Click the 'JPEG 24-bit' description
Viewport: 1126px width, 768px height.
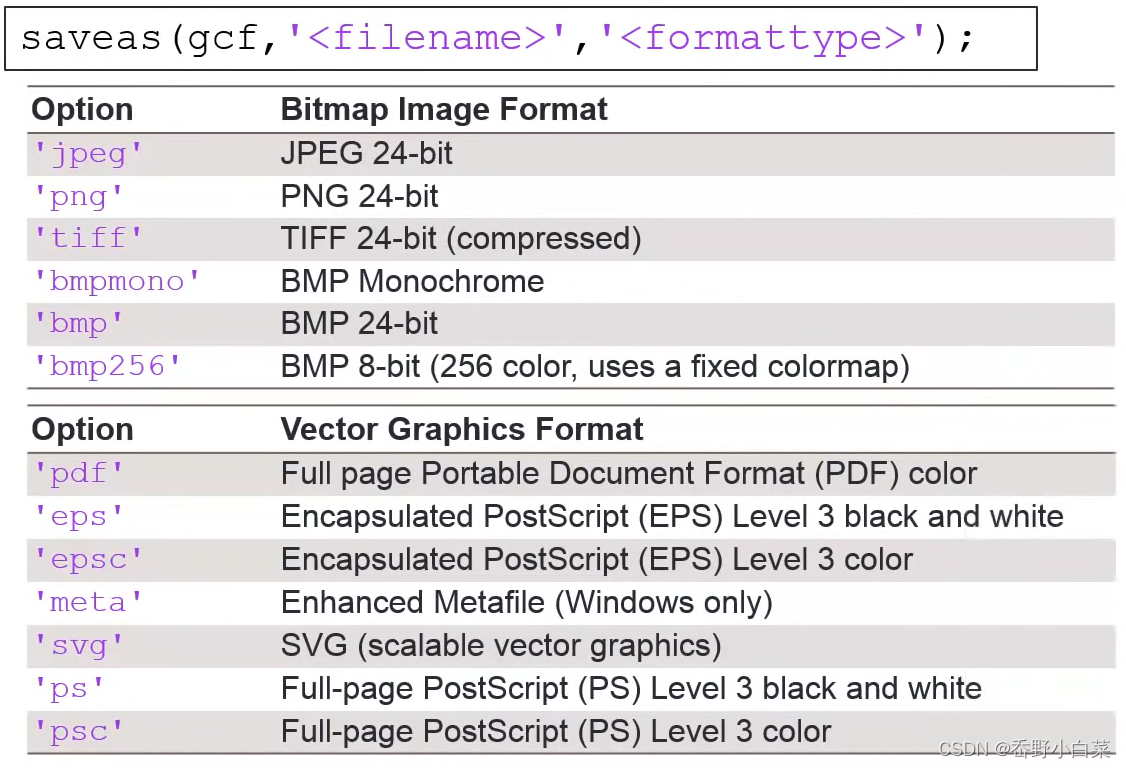click(366, 153)
